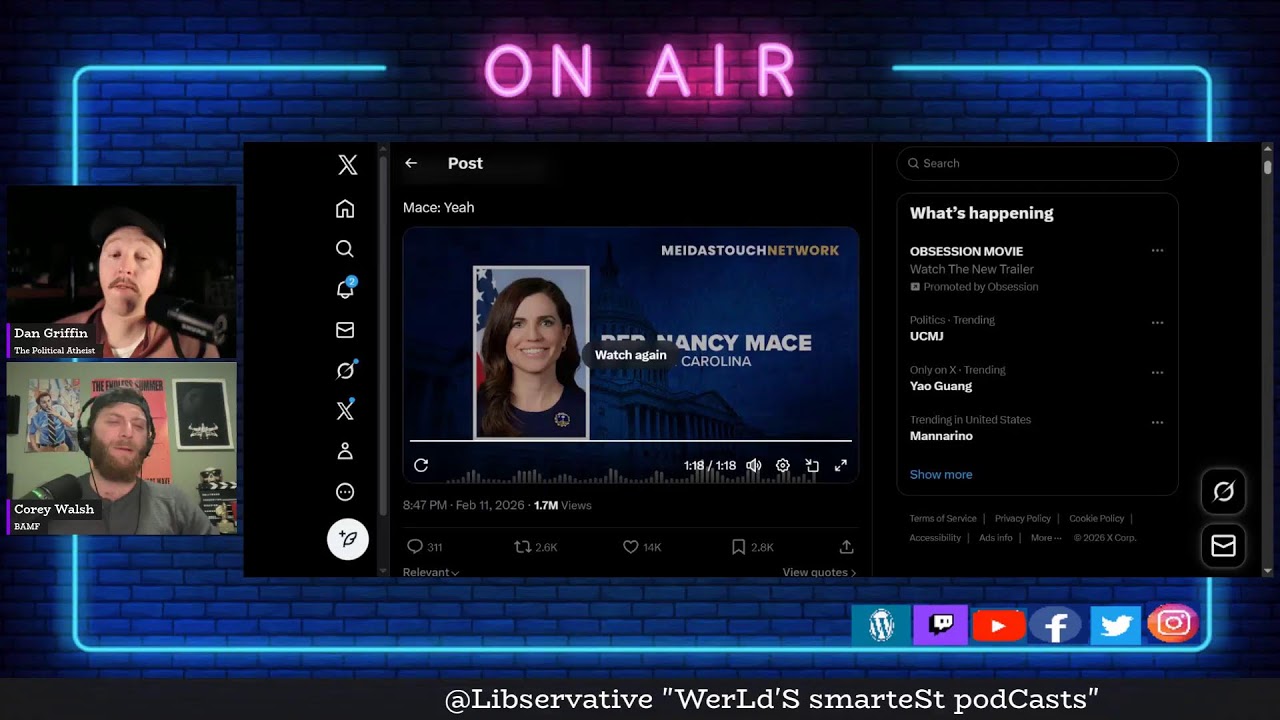
Task: Click the bottom webcam feed thumbnail
Action: click(x=122, y=448)
